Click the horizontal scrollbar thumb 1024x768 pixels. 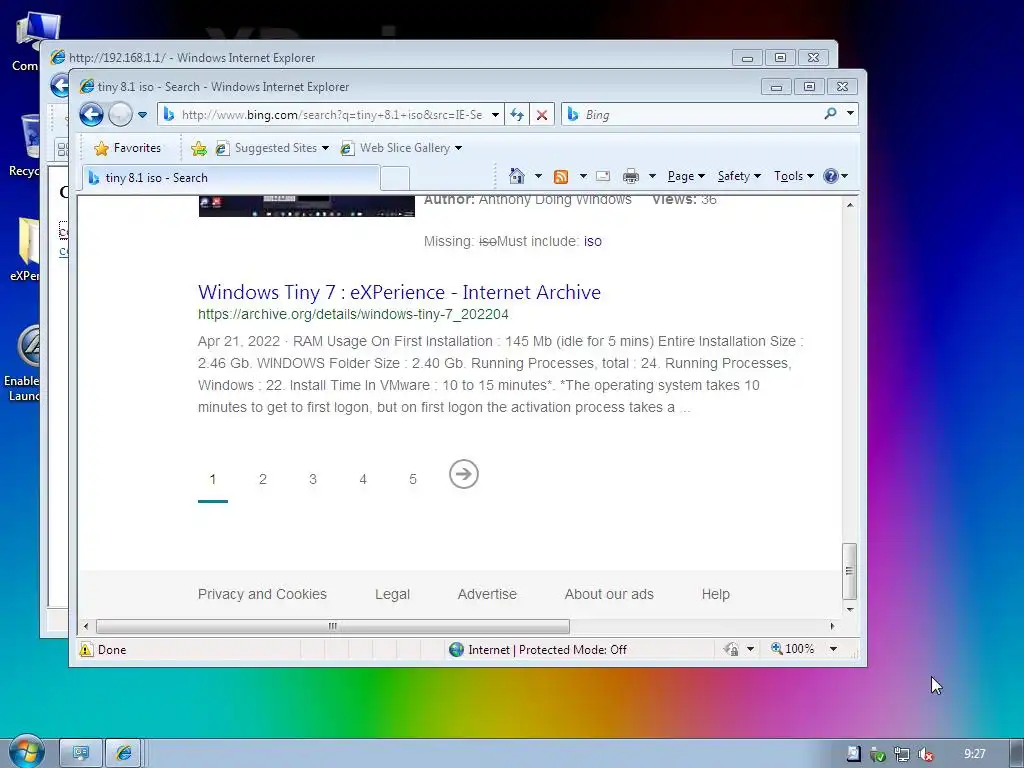(x=333, y=626)
